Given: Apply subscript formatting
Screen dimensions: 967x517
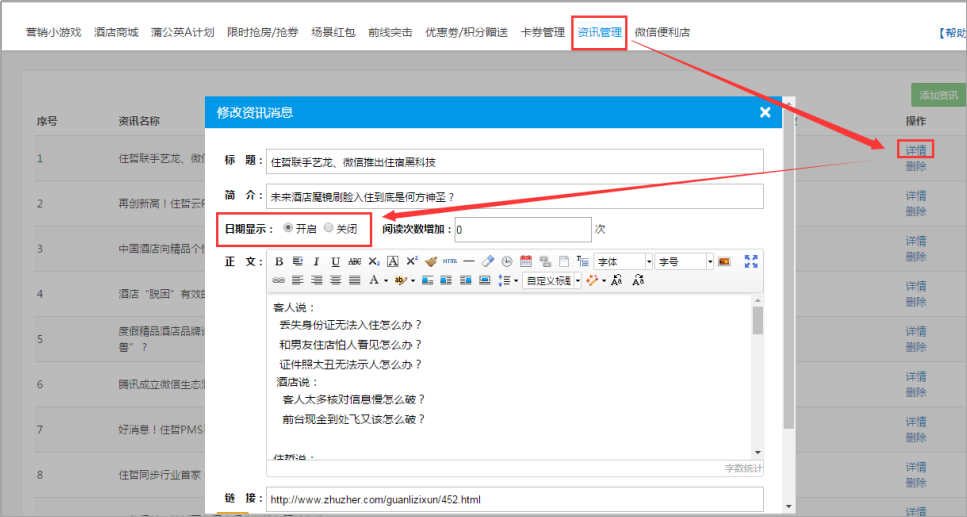Looking at the screenshot, I should [374, 262].
